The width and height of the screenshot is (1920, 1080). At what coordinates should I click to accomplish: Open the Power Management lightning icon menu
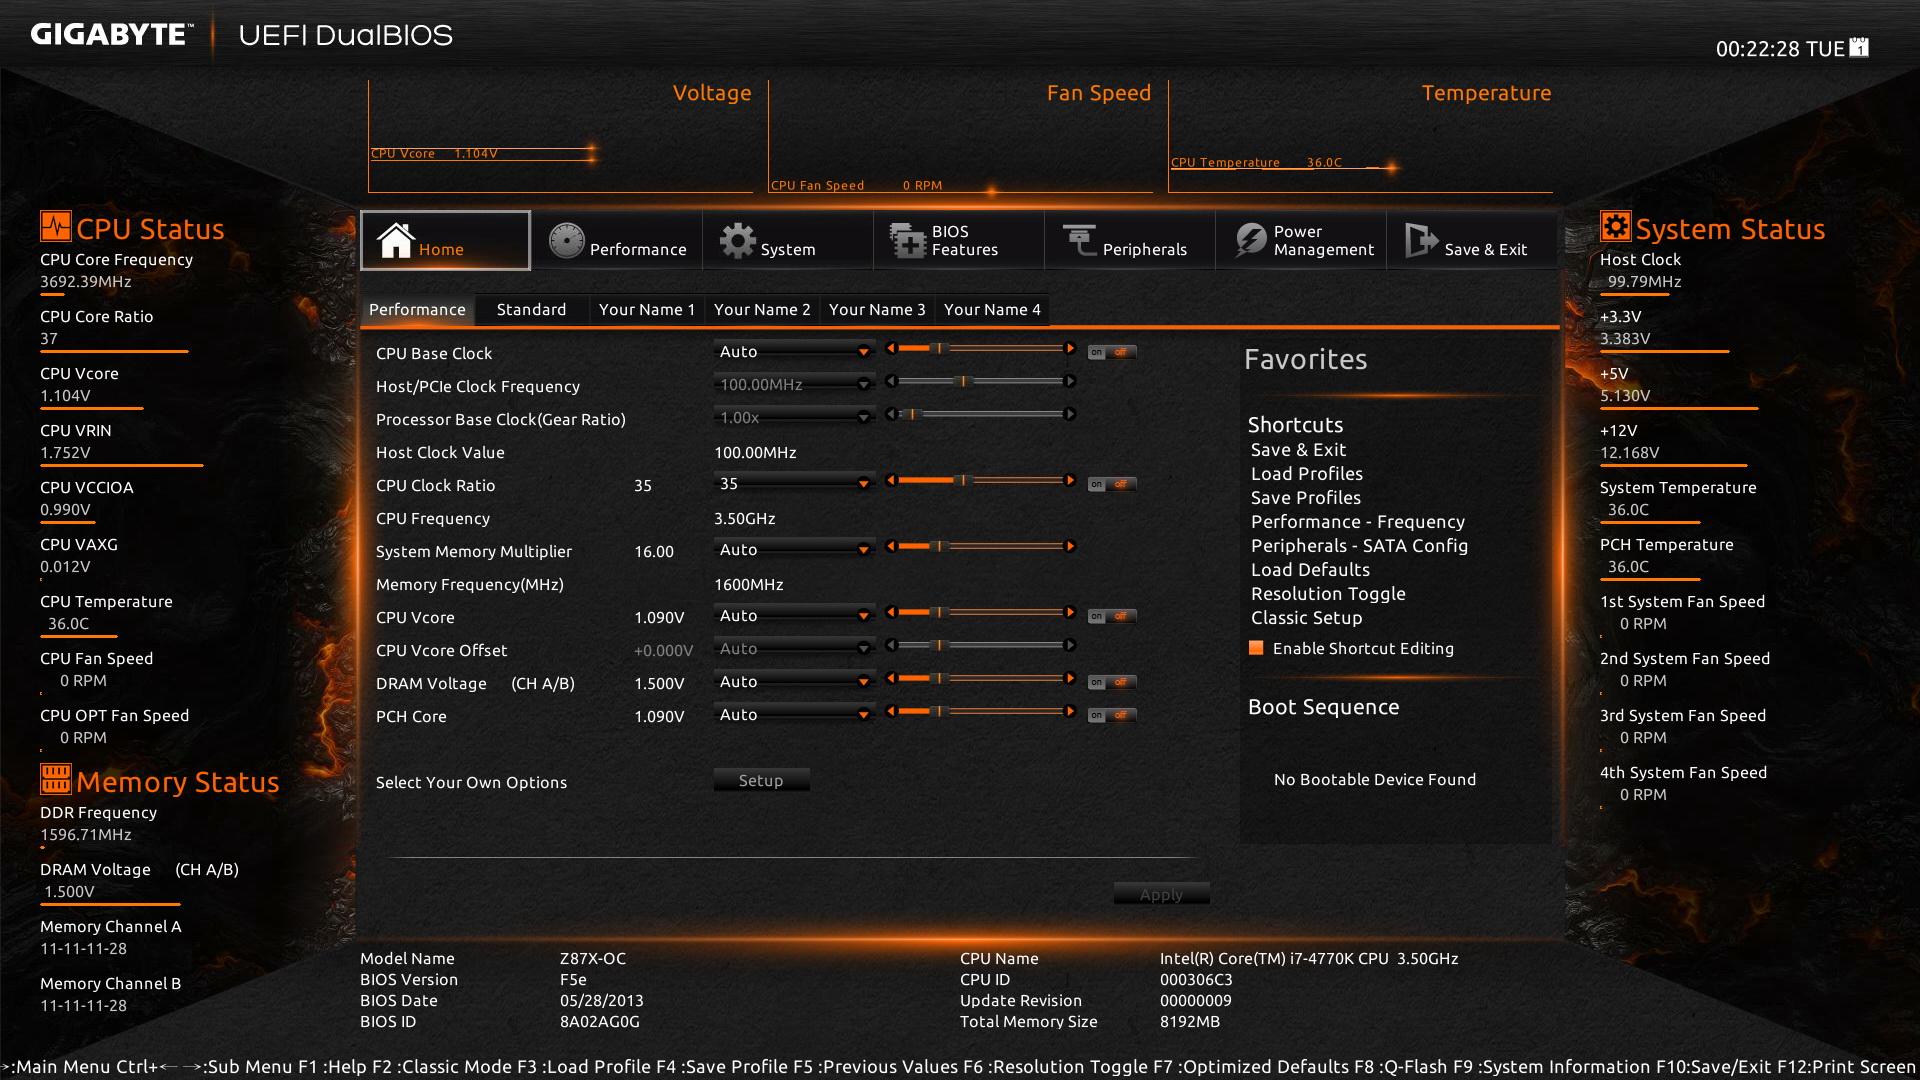pyautogui.click(x=1251, y=240)
